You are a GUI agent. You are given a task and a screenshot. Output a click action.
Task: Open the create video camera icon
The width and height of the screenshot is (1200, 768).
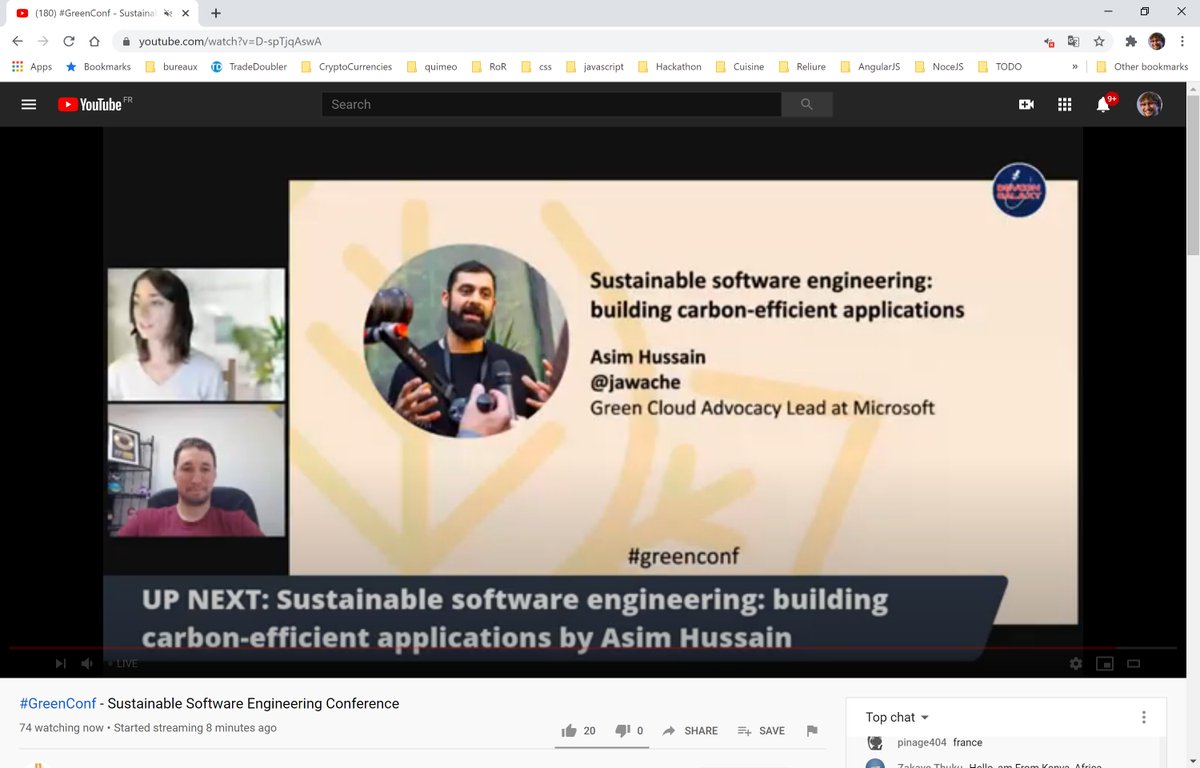pos(1026,104)
